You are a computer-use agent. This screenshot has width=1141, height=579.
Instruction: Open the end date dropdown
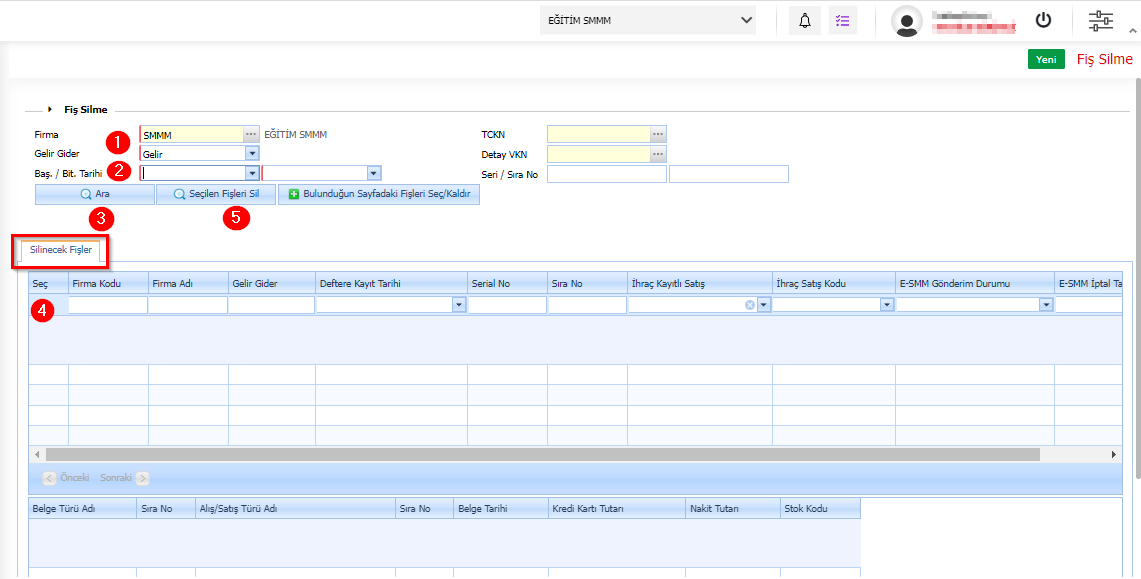click(x=374, y=173)
